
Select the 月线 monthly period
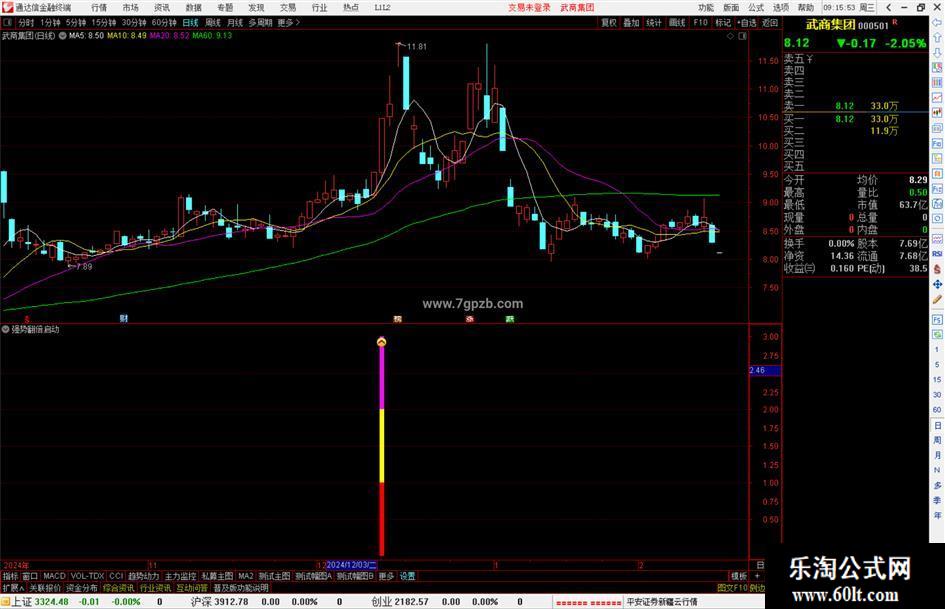235,22
